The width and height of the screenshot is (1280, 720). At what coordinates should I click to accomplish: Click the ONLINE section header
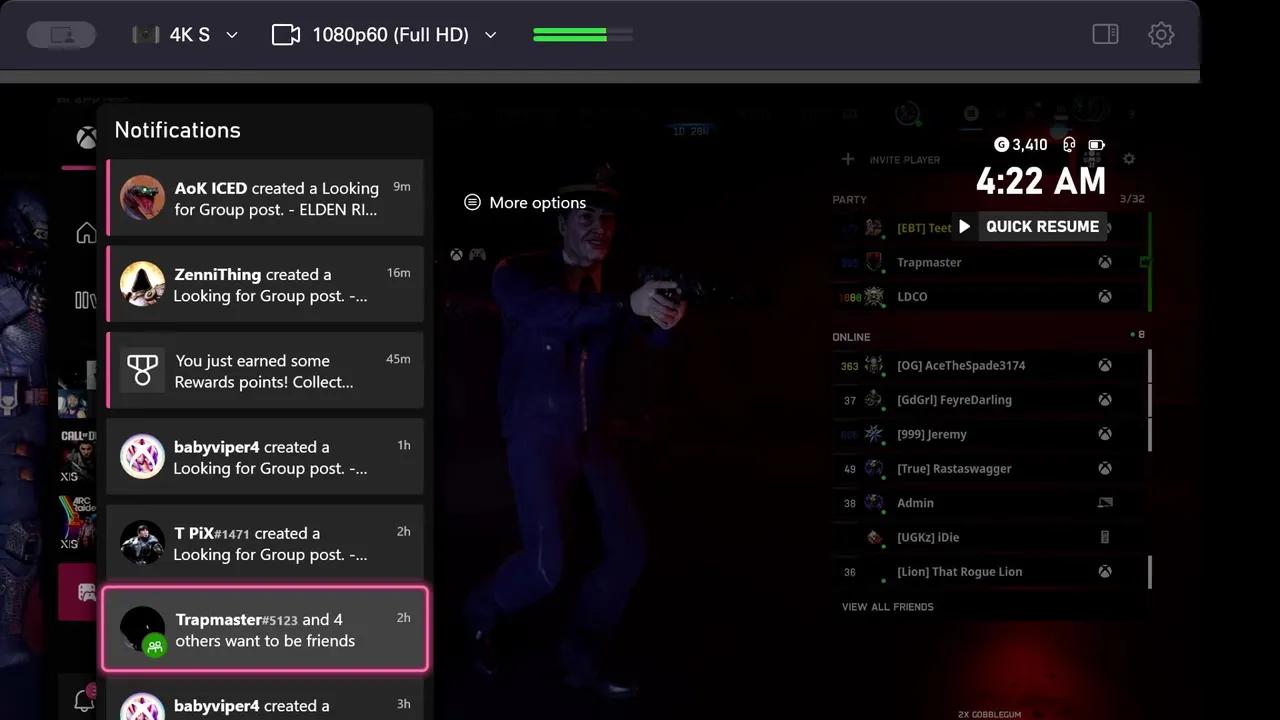[851, 338]
